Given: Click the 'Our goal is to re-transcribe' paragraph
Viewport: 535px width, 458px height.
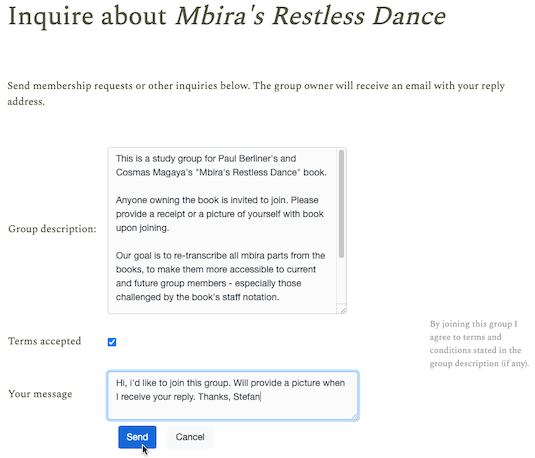Looking at the screenshot, I should tap(220, 276).
